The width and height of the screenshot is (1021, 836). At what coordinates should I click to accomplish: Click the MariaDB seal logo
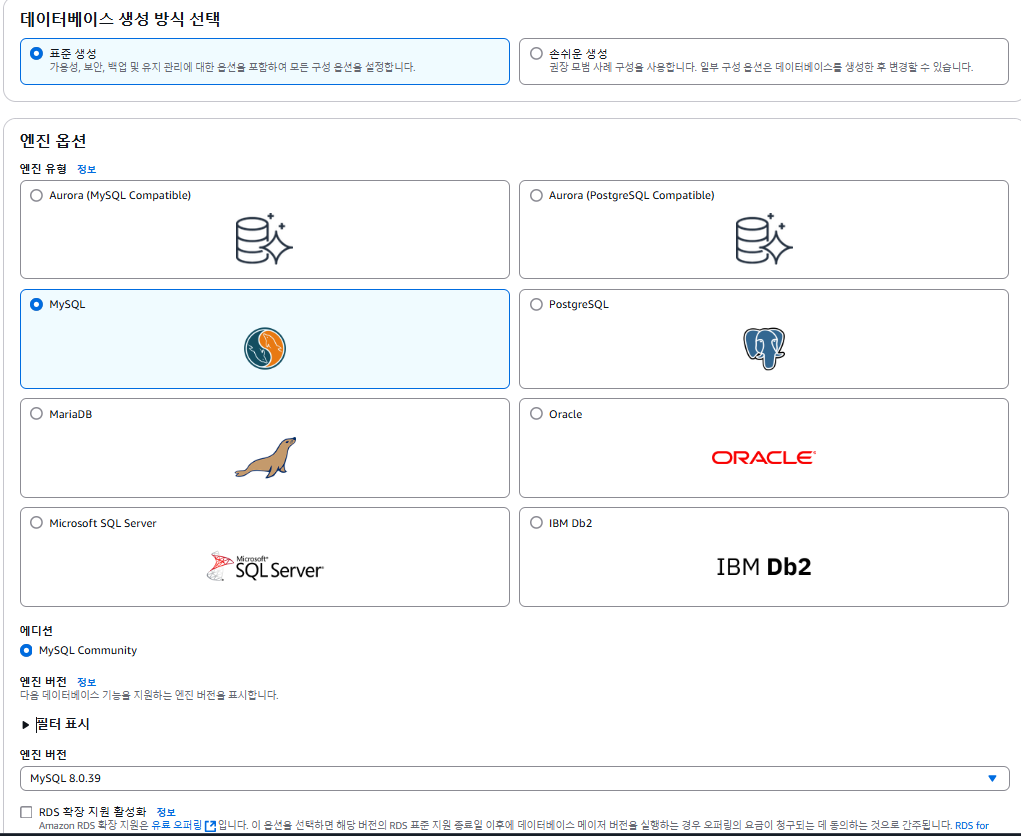pyautogui.click(x=266, y=458)
